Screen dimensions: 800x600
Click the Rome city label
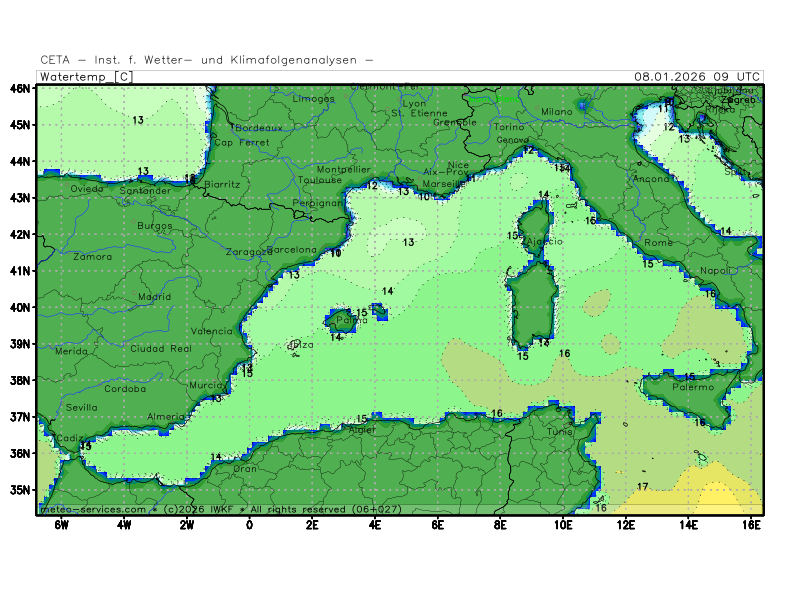pos(658,243)
